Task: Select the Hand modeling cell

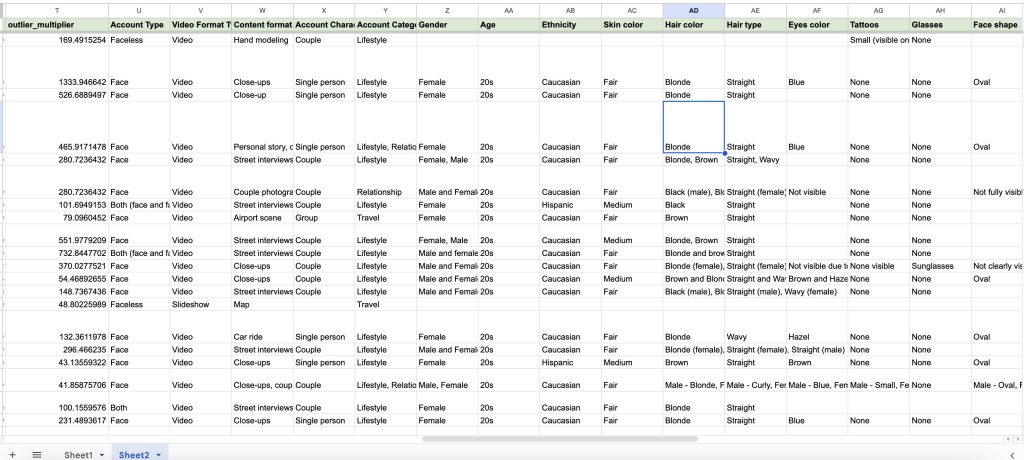Action: [x=261, y=40]
